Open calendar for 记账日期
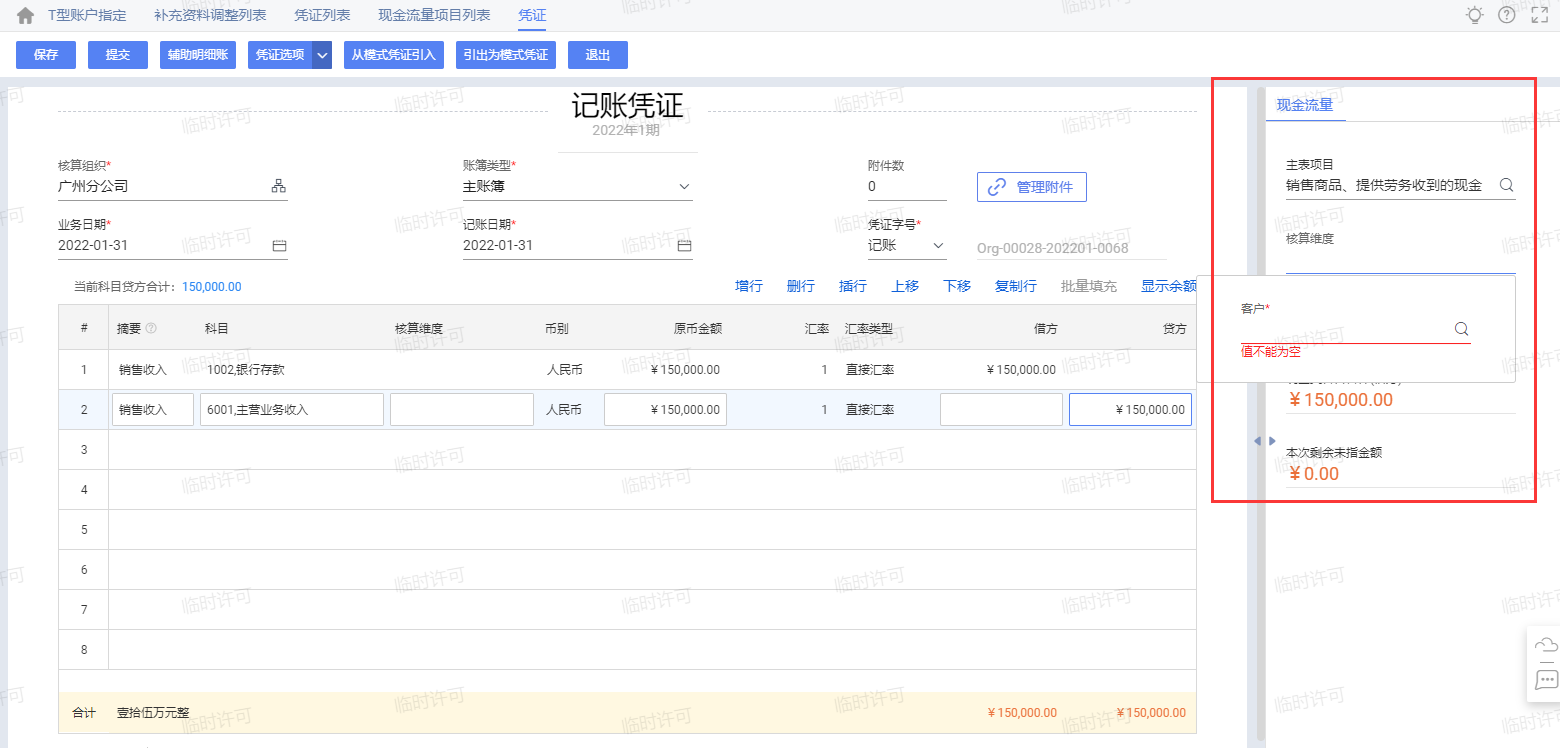This screenshot has height=748, width=1560. 685,245
